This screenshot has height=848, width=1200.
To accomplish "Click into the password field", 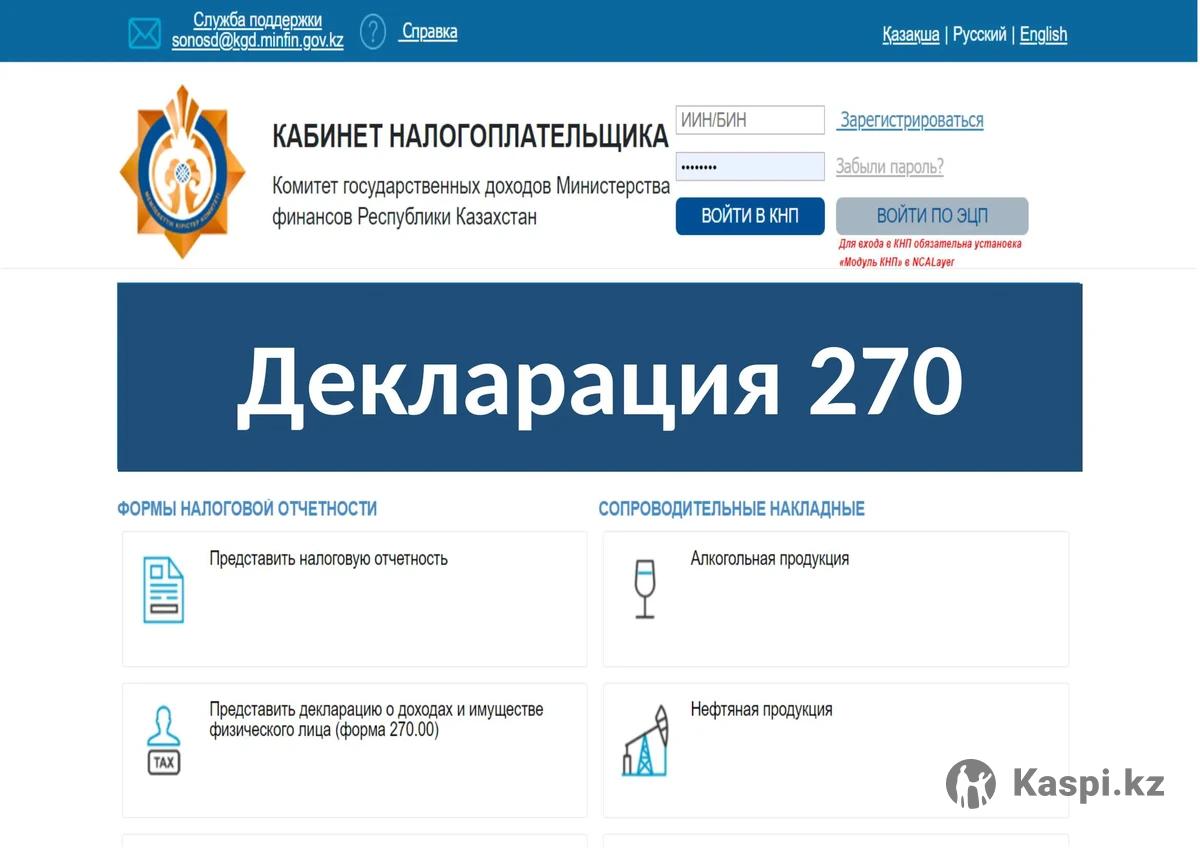I will pyautogui.click(x=750, y=167).
